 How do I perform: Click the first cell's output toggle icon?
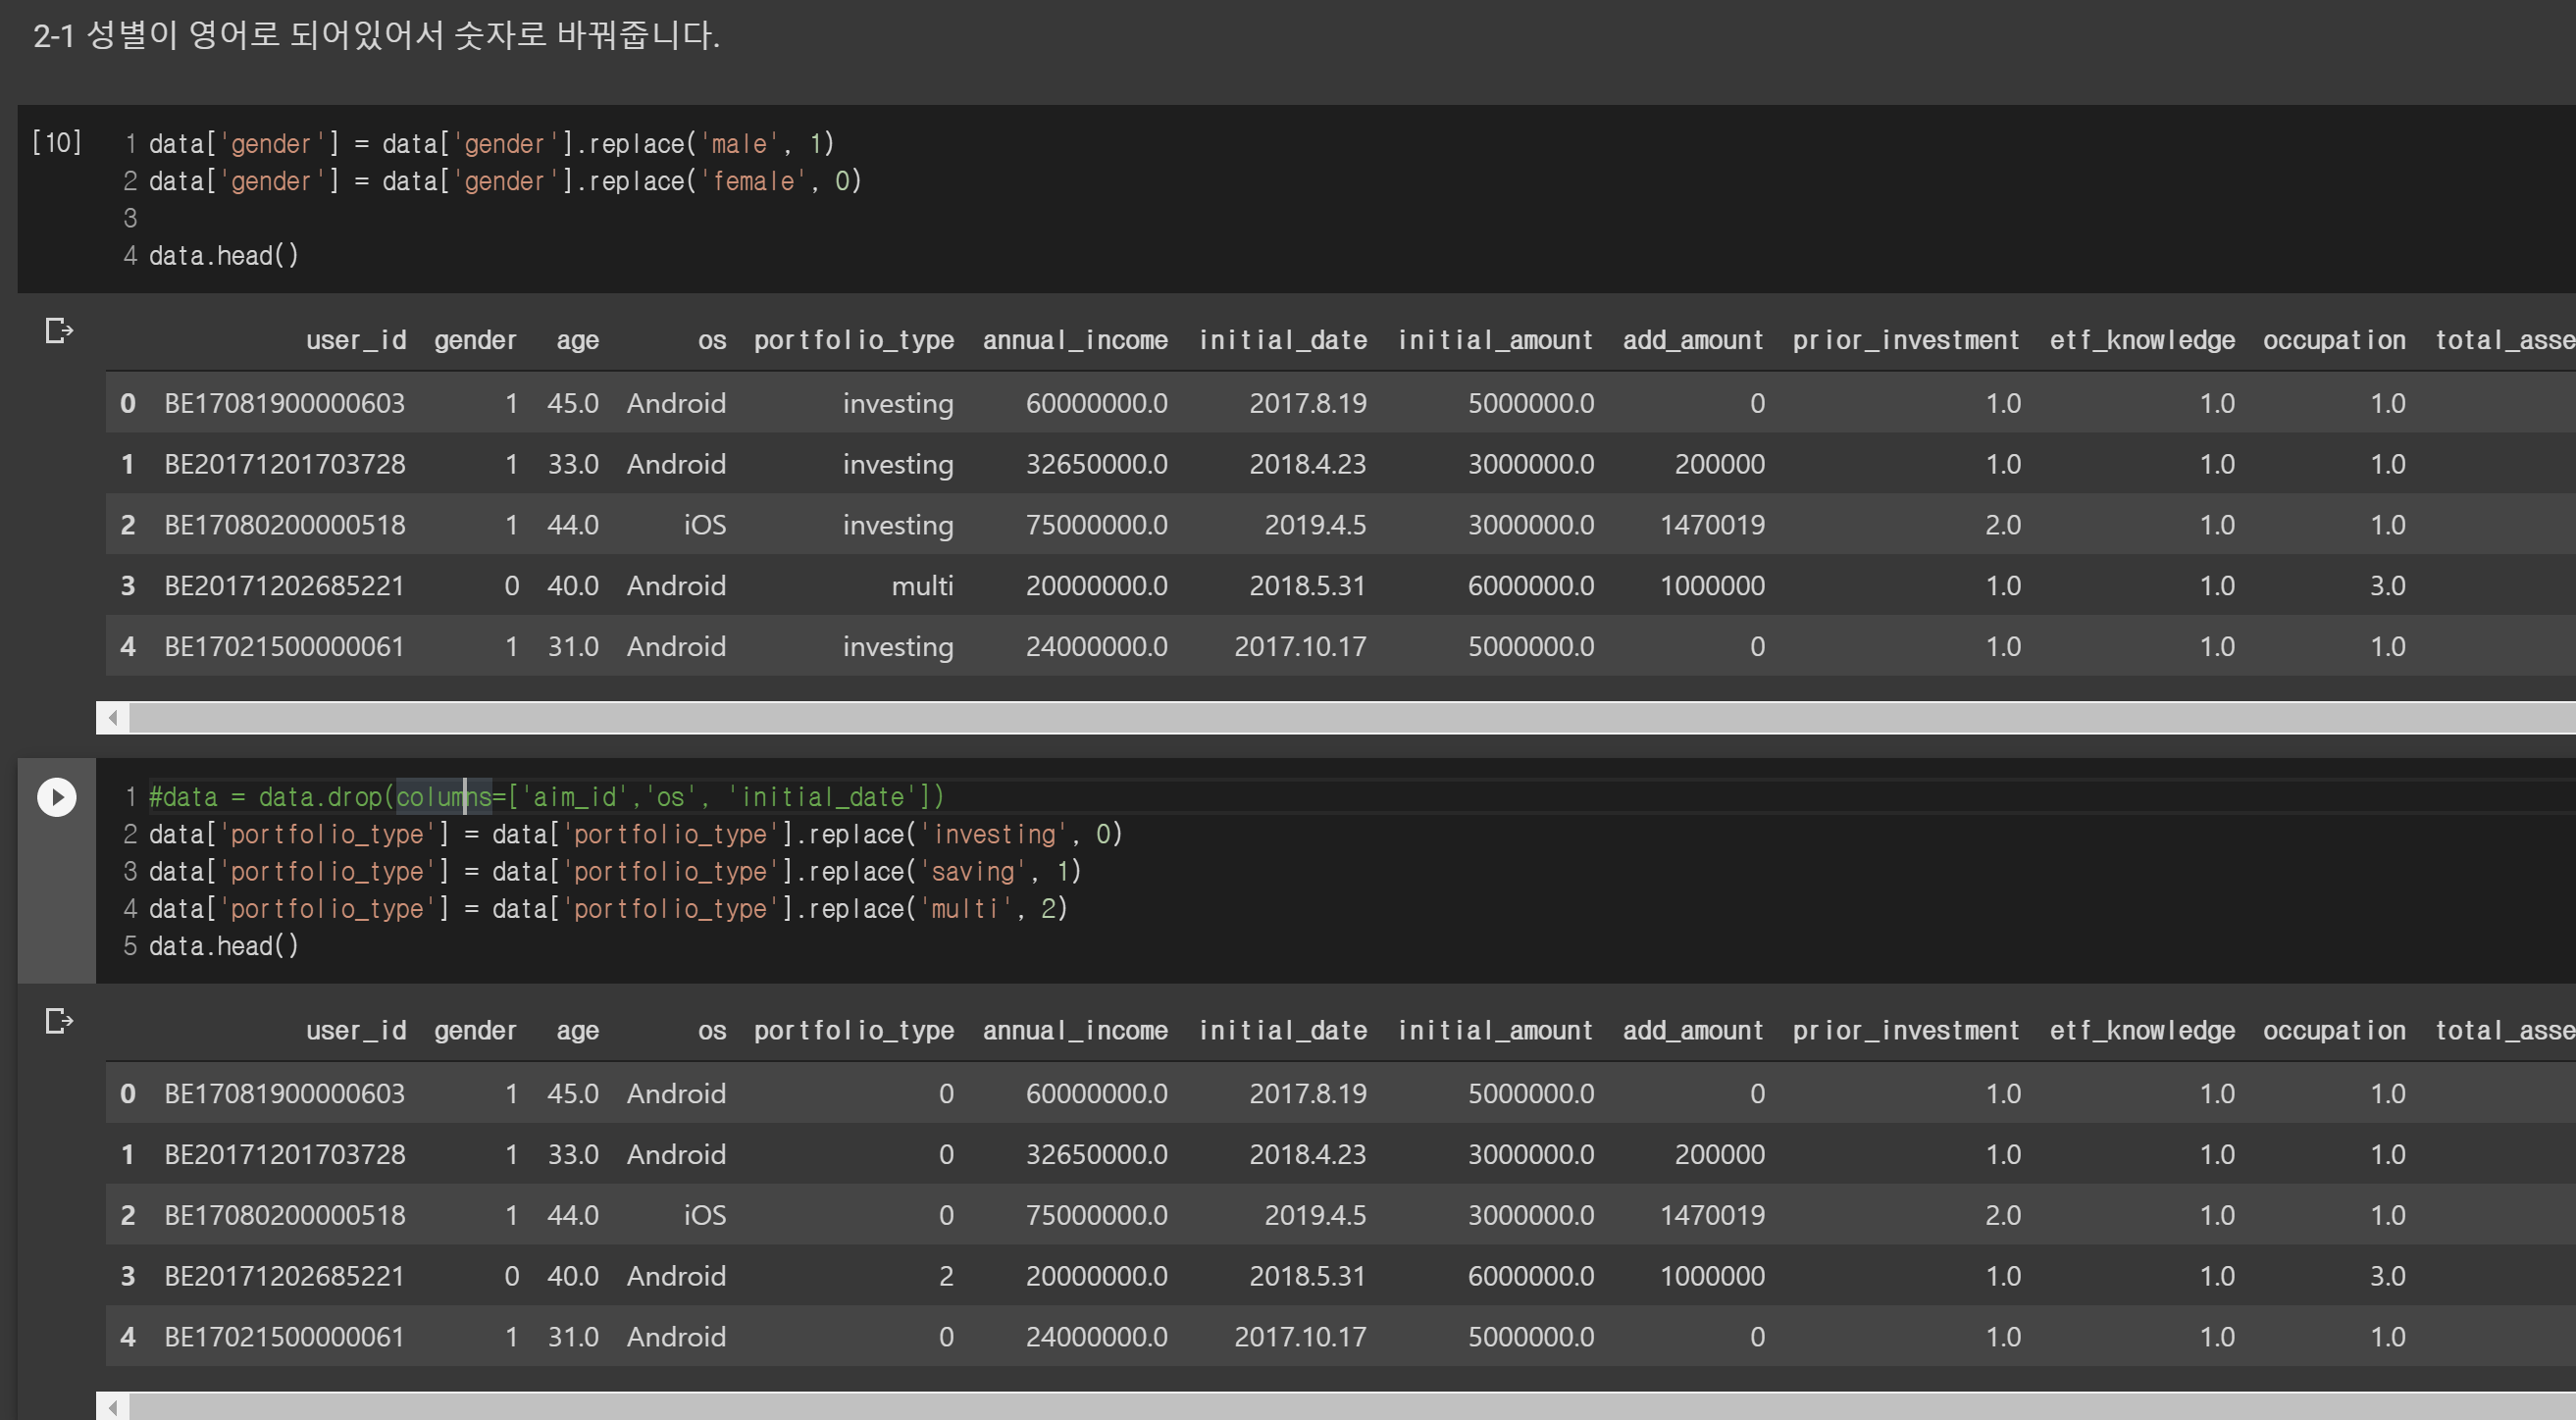[x=59, y=330]
